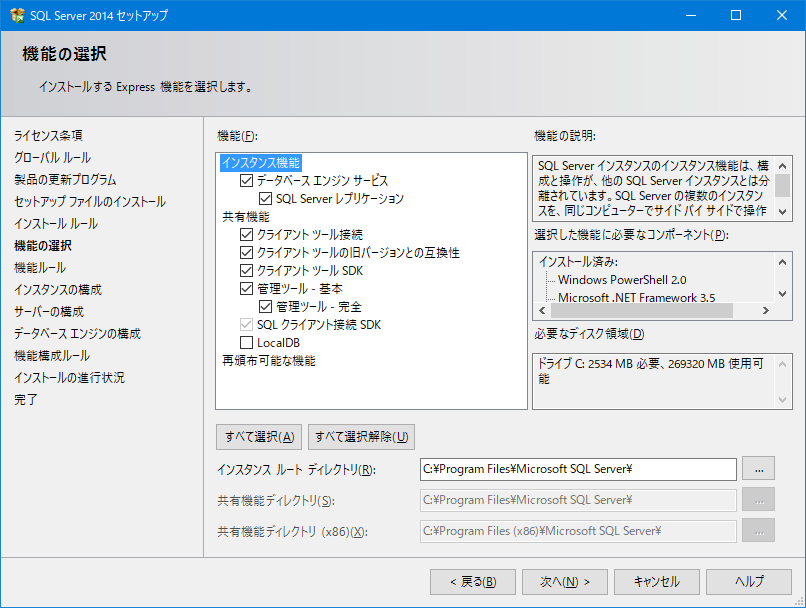The height and width of the screenshot is (608, 806).
Task: Toggle 管理ツール - 完全 checkbox
Action: 265,306
